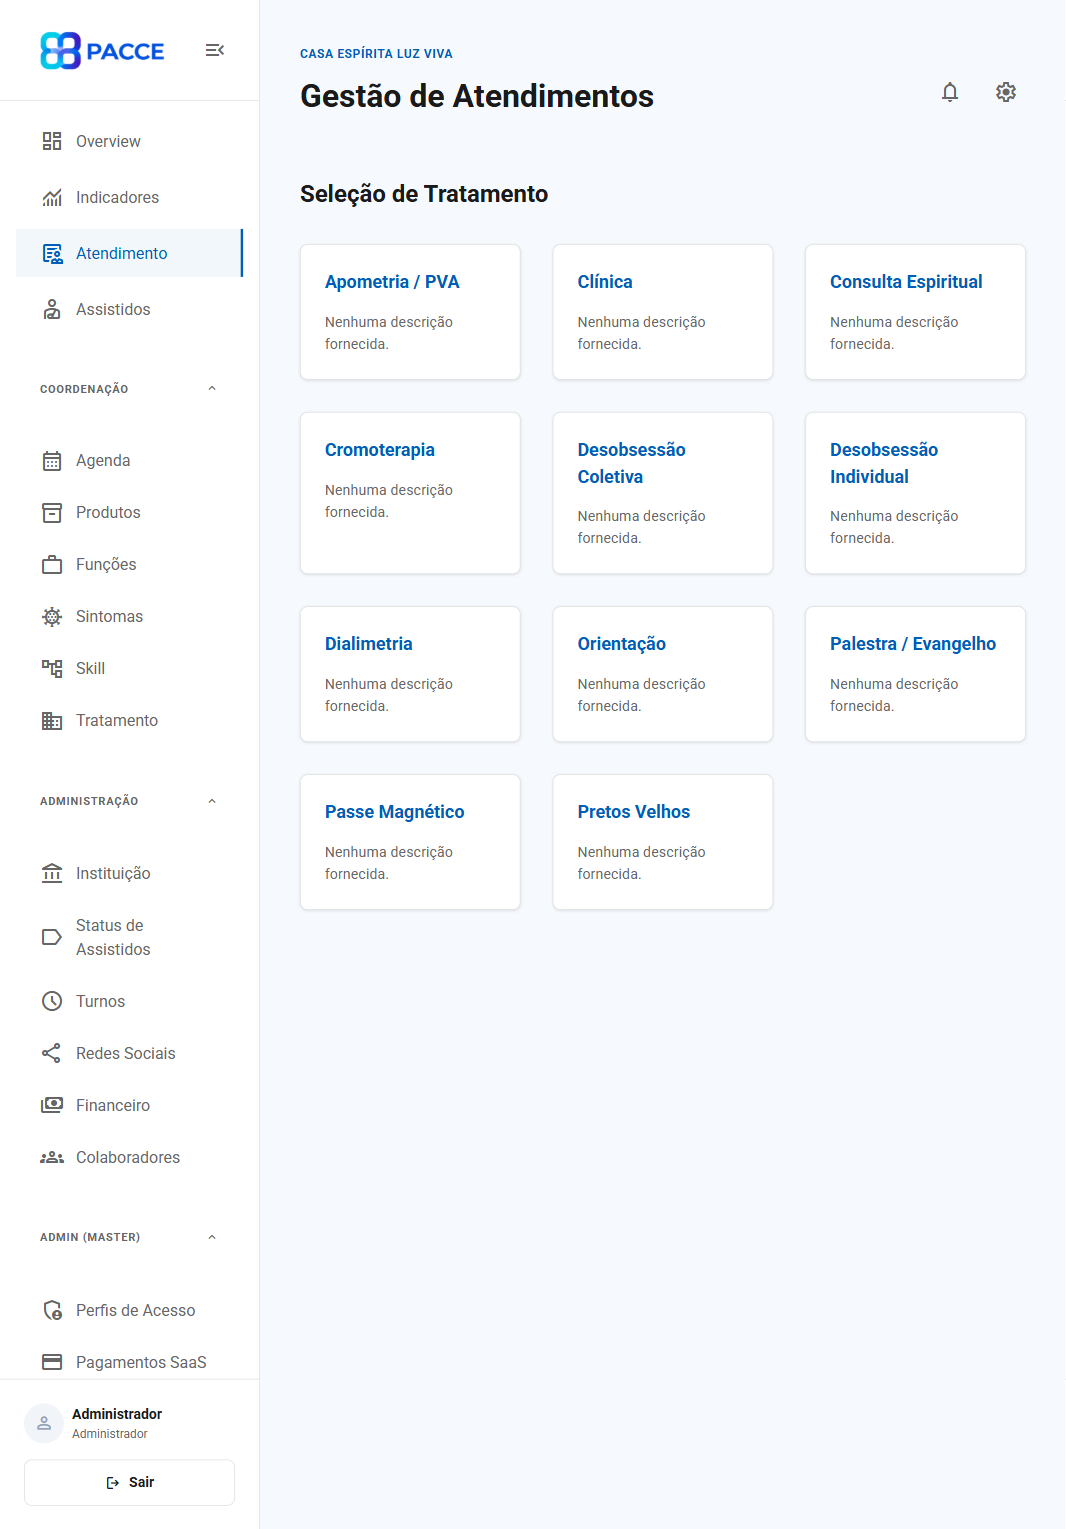Image resolution: width=1066 pixels, height=1529 pixels.
Task: Click the Perfis de Acesso shield icon
Action: pyautogui.click(x=52, y=1310)
